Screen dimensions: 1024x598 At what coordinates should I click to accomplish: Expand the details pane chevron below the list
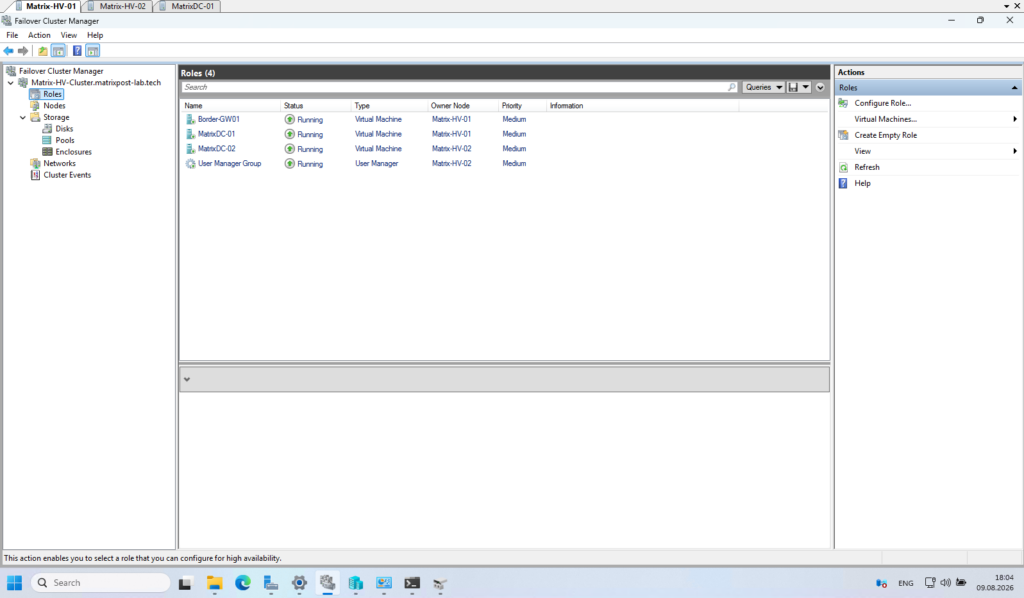click(187, 379)
